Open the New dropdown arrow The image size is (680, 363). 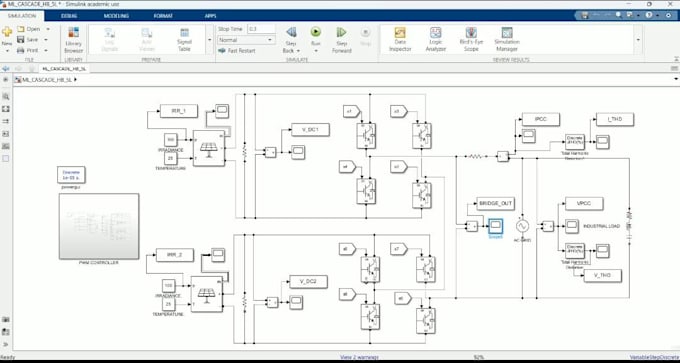pyautogui.click(x=7, y=51)
